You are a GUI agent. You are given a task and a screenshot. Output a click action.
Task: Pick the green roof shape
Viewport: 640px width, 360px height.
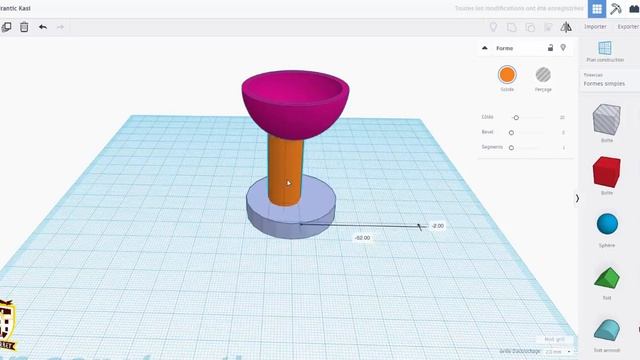(607, 278)
